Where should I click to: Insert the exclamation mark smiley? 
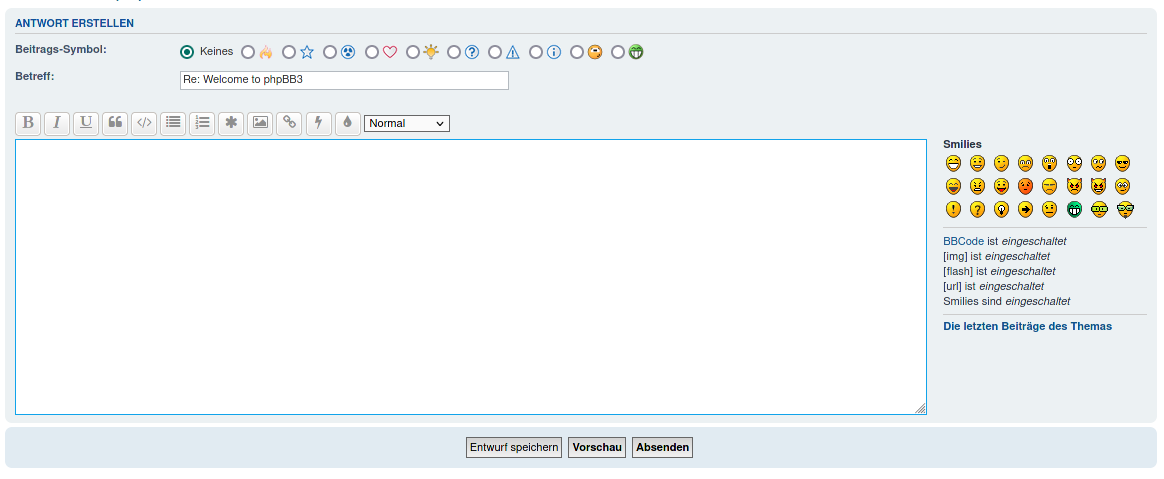pos(953,209)
